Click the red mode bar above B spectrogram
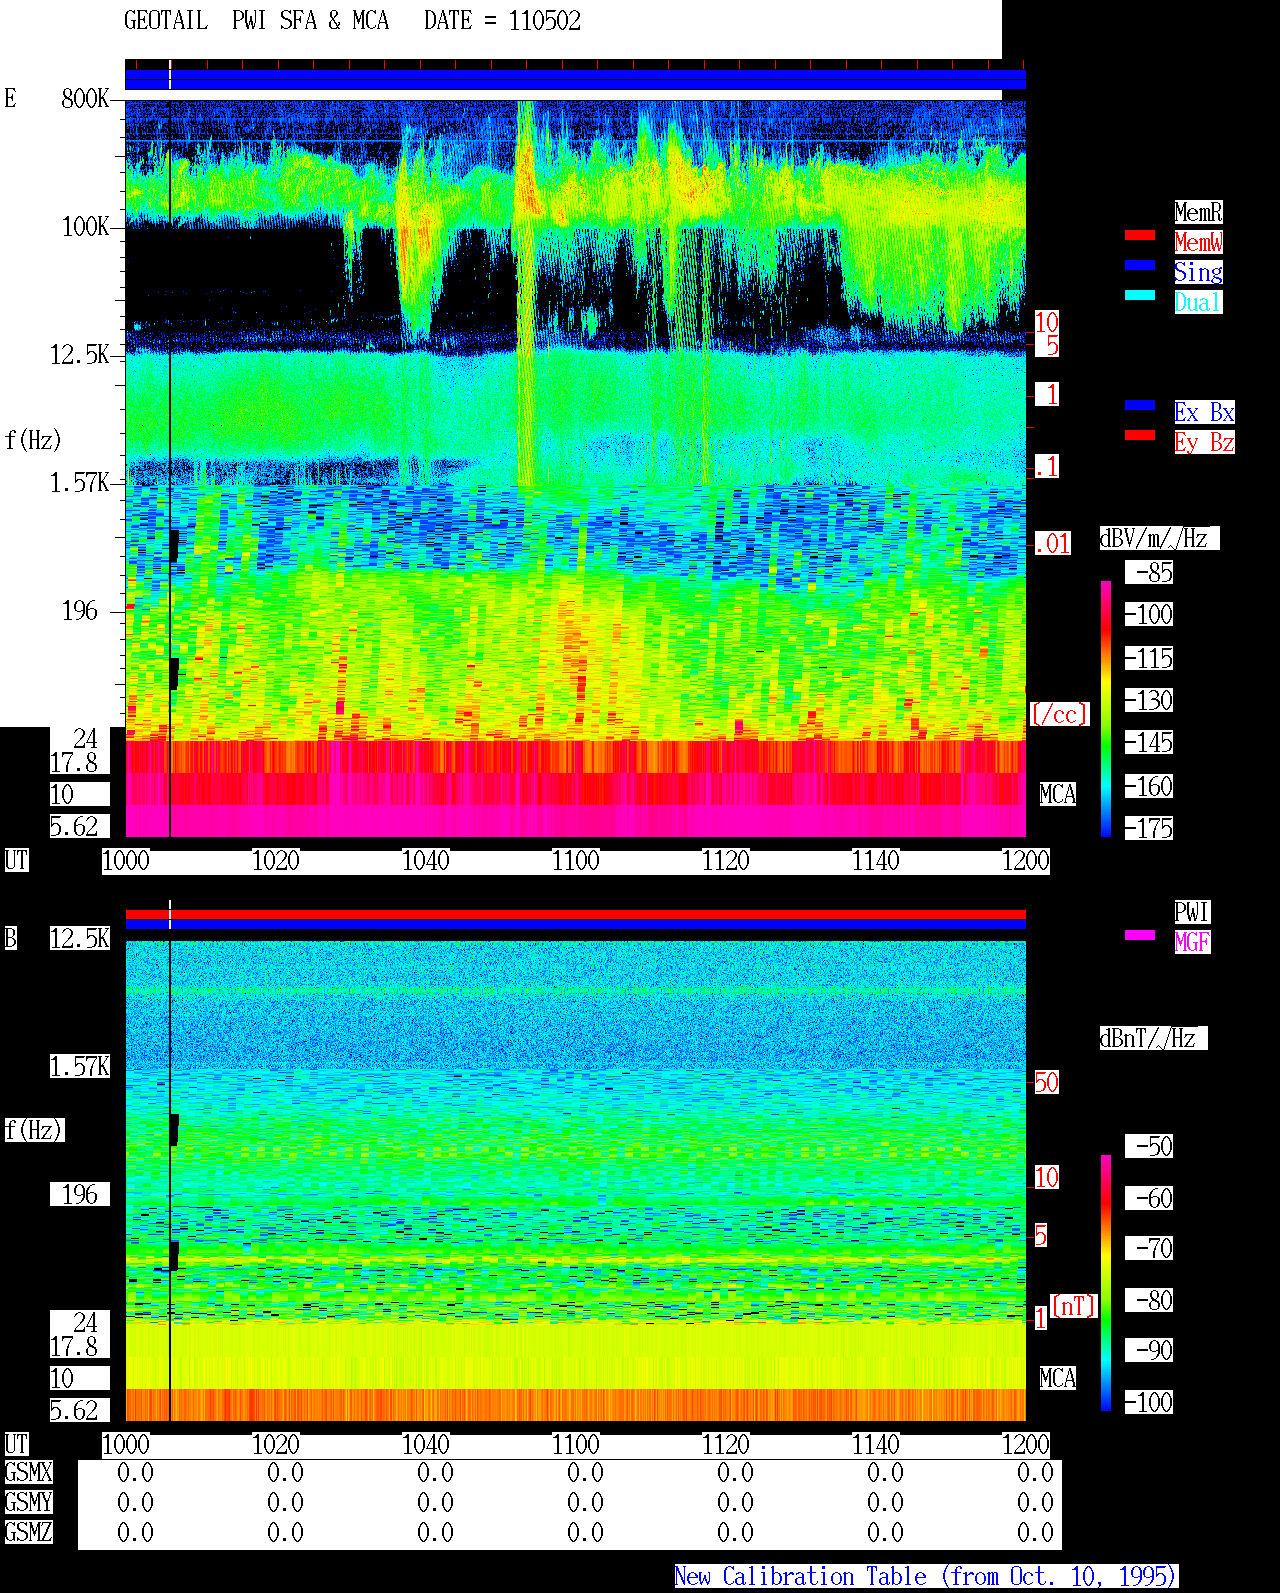 (575, 914)
